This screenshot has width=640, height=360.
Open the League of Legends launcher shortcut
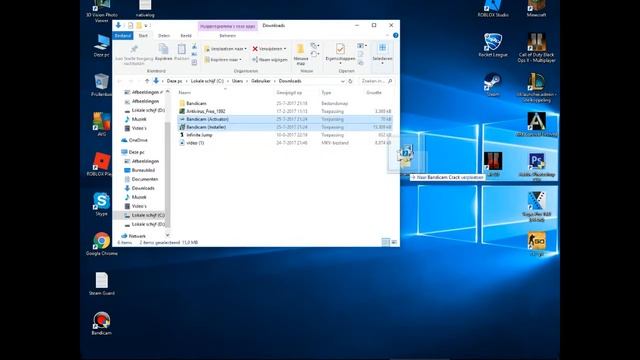536,87
